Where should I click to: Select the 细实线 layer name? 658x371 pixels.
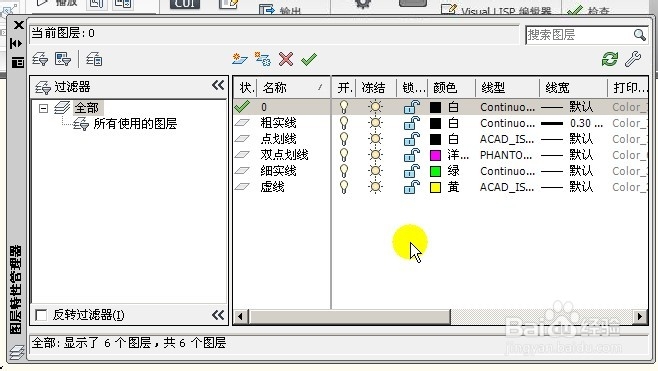tap(278, 171)
